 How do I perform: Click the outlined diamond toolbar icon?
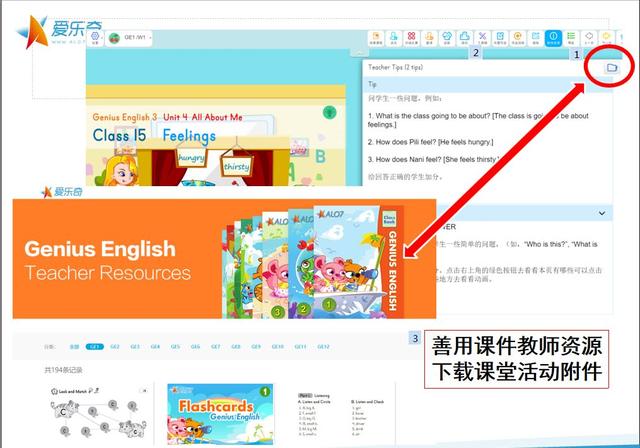589,38
